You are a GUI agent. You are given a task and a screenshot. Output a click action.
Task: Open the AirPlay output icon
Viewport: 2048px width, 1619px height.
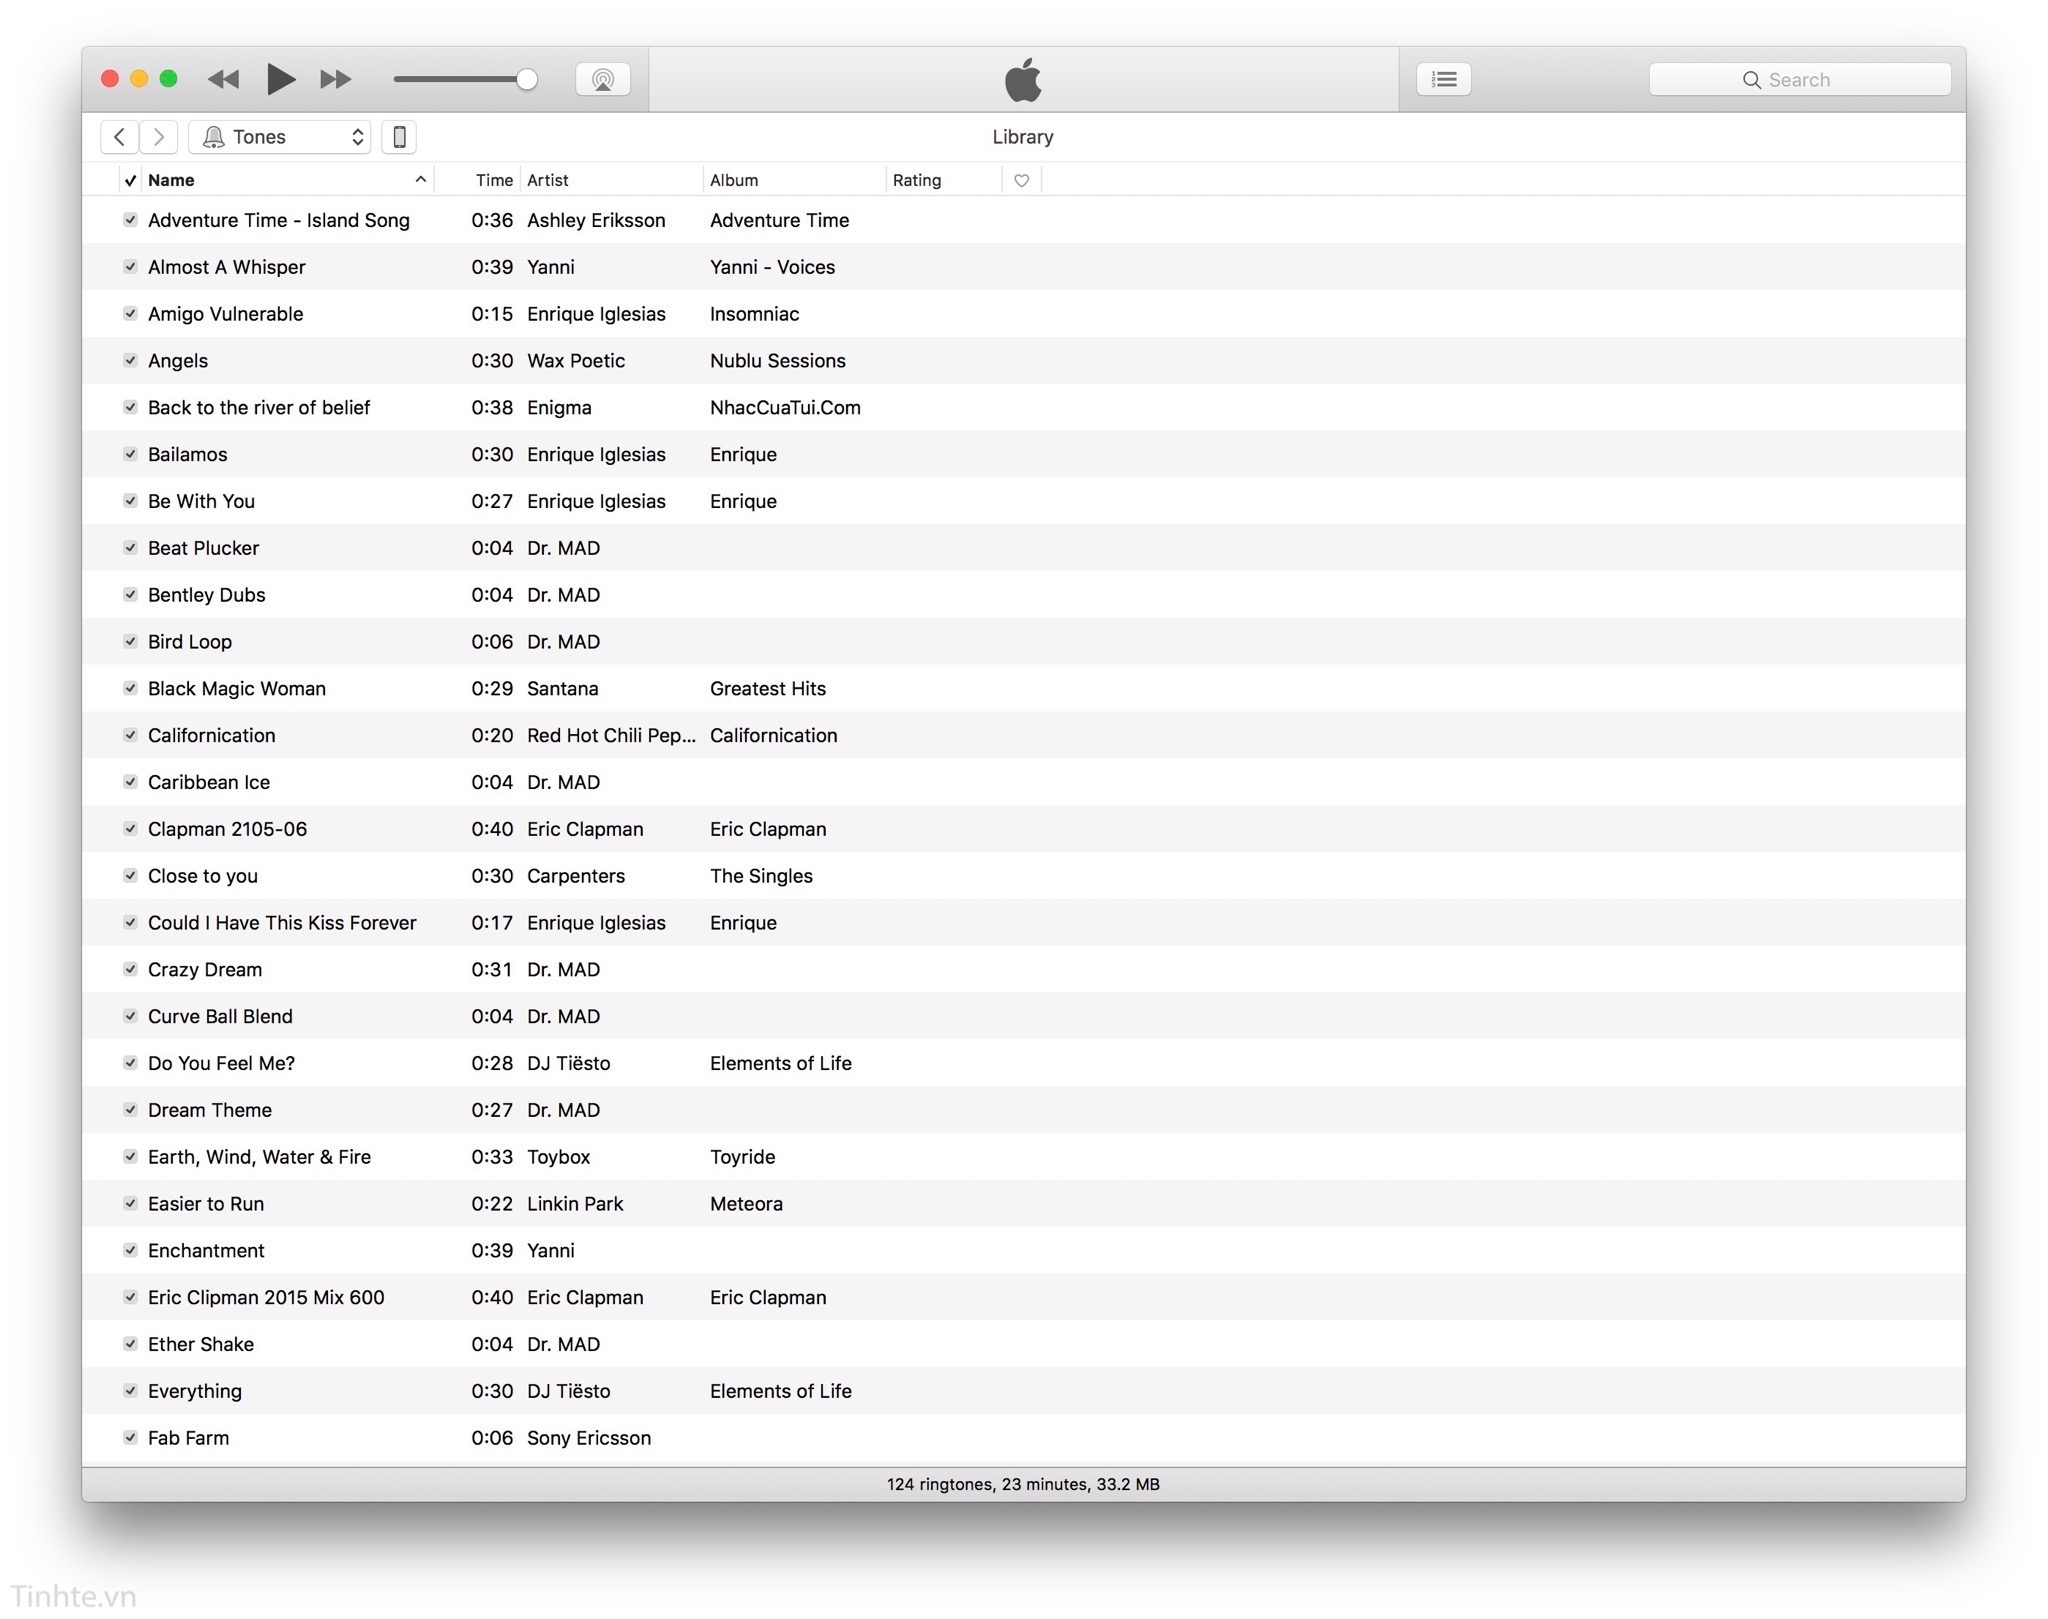coord(603,79)
